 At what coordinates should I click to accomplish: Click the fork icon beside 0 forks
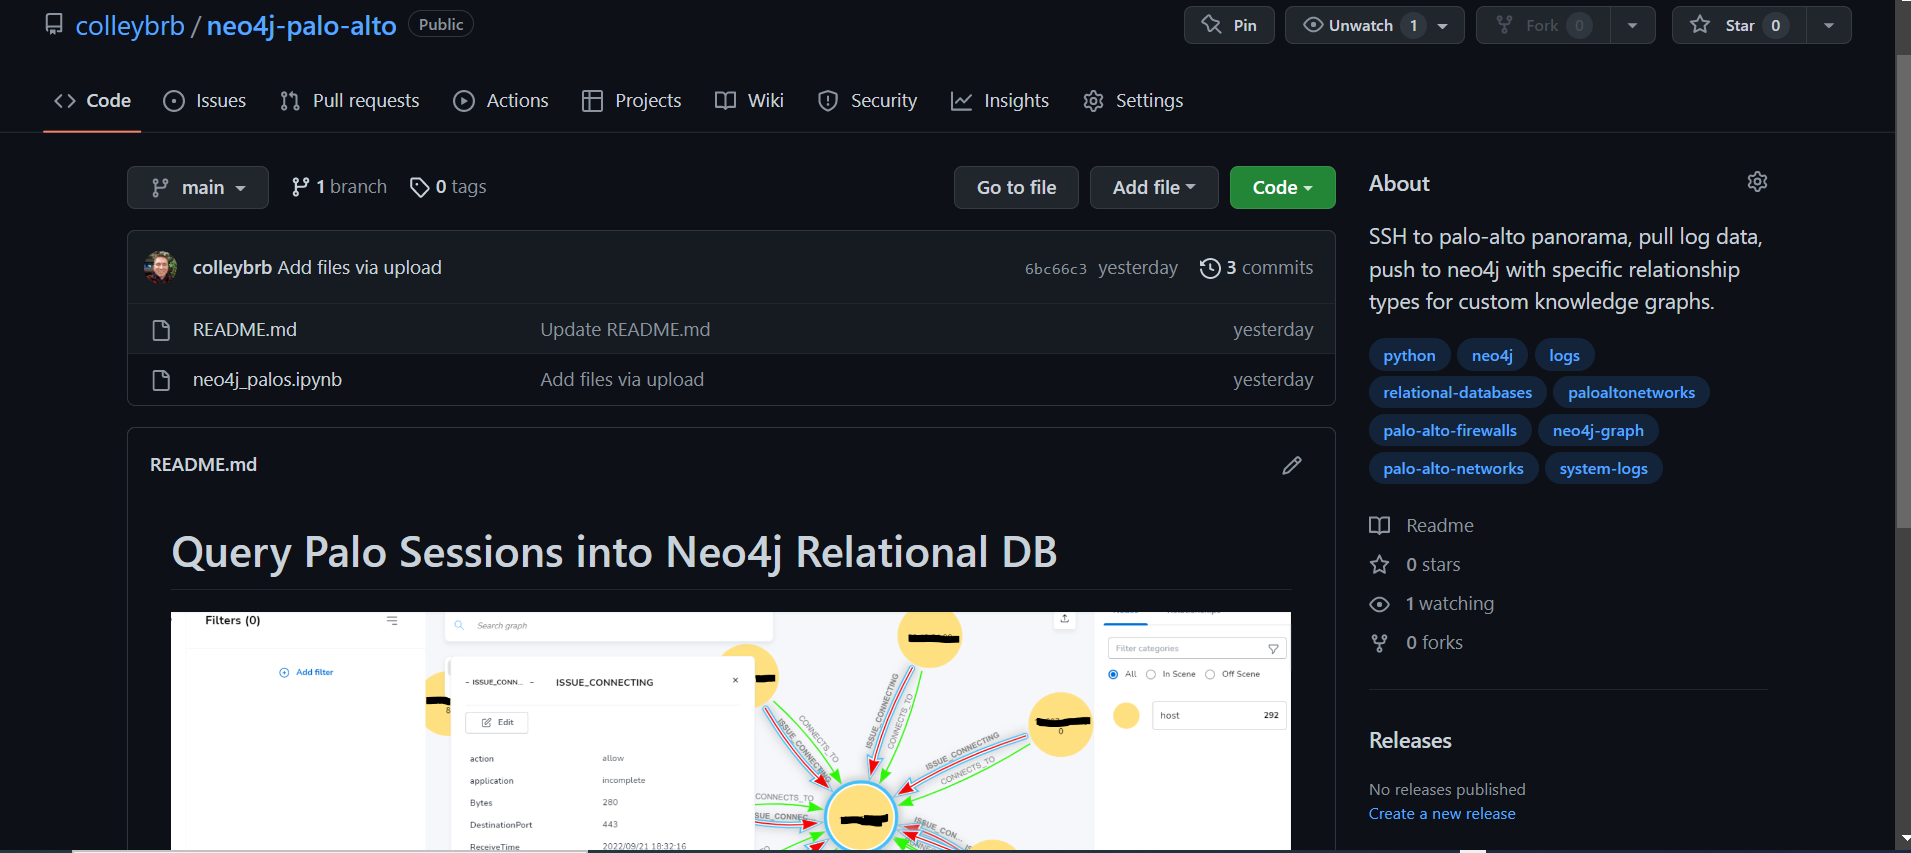click(x=1379, y=643)
